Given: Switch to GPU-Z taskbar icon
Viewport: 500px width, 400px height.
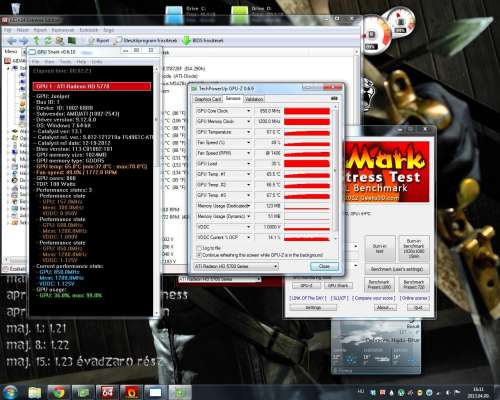Looking at the screenshot, I should (x=180, y=392).
